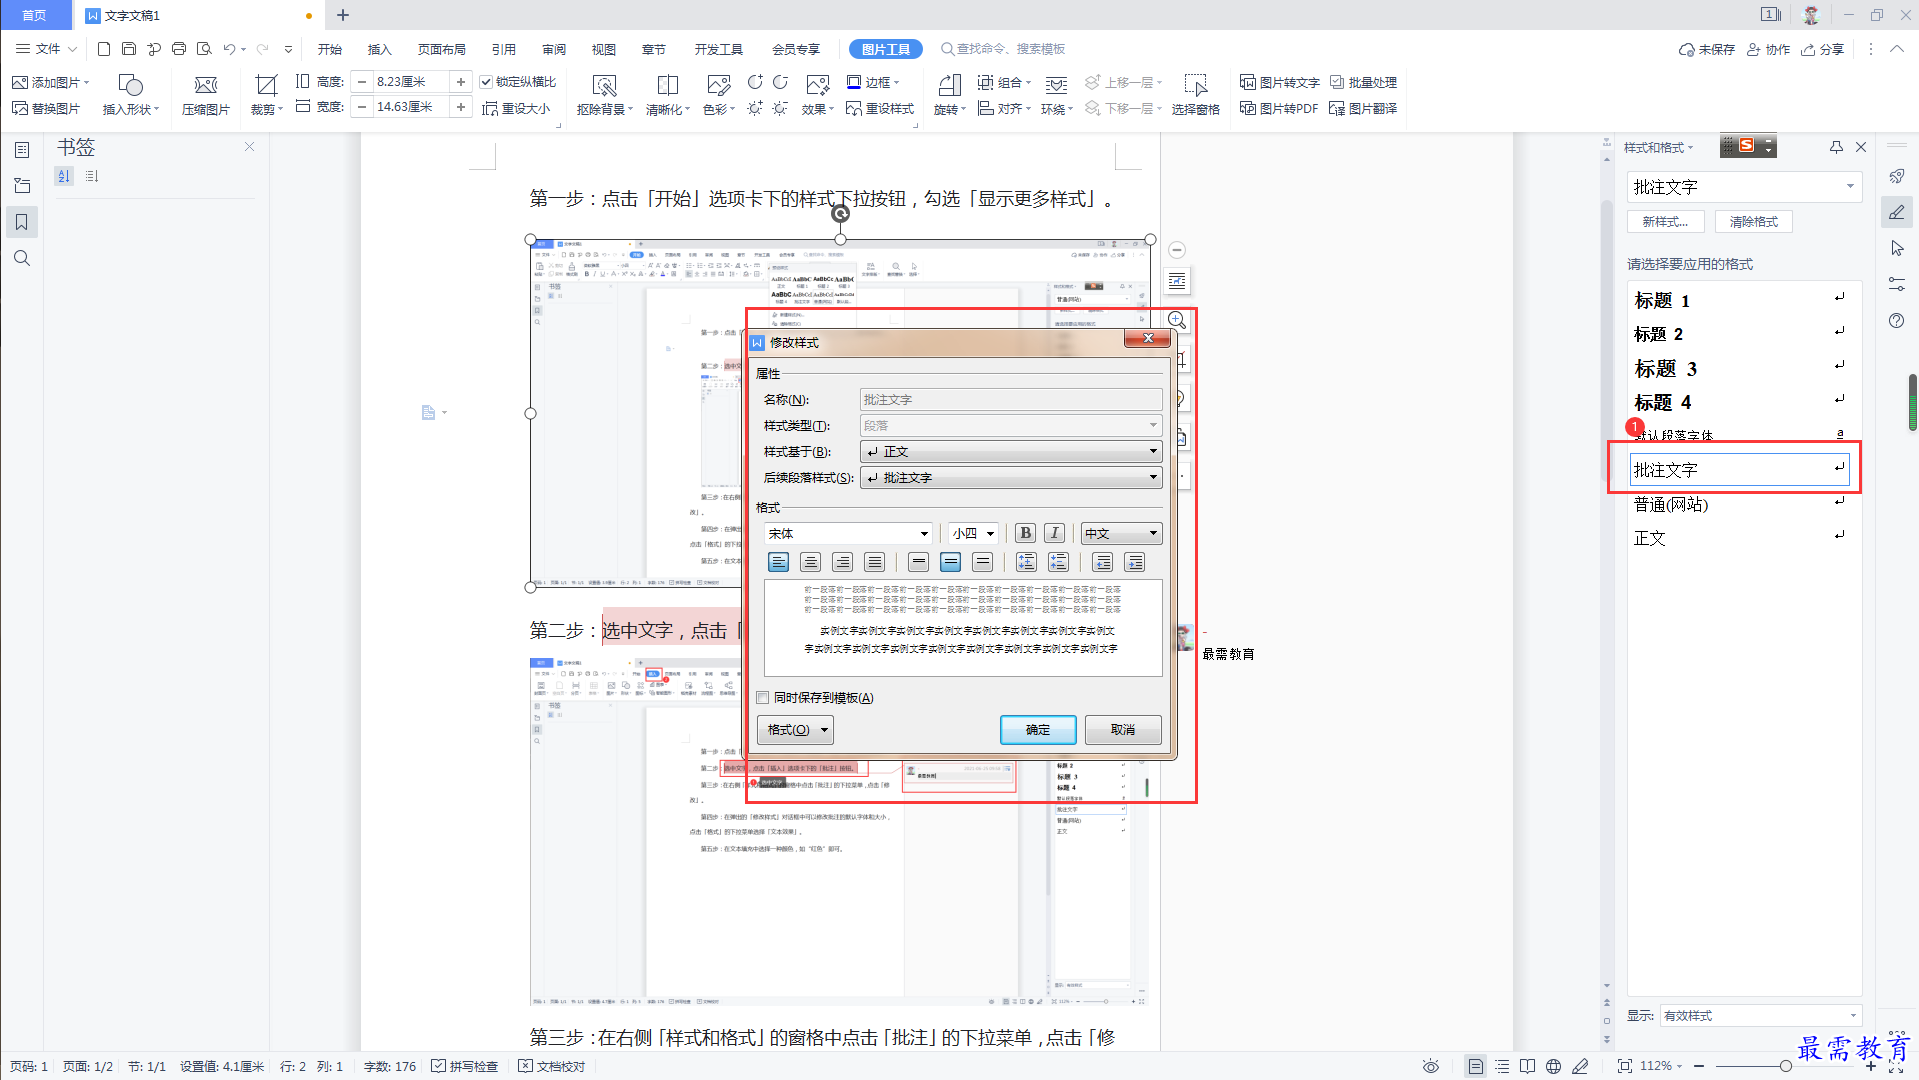Switch to page view mode in status bar
The image size is (1919, 1080).
(x=1475, y=1066)
